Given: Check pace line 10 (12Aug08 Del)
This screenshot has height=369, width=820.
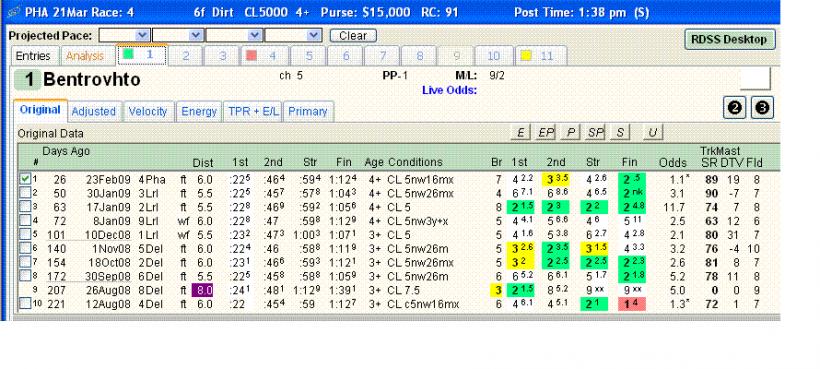Looking at the screenshot, I should point(25,303).
